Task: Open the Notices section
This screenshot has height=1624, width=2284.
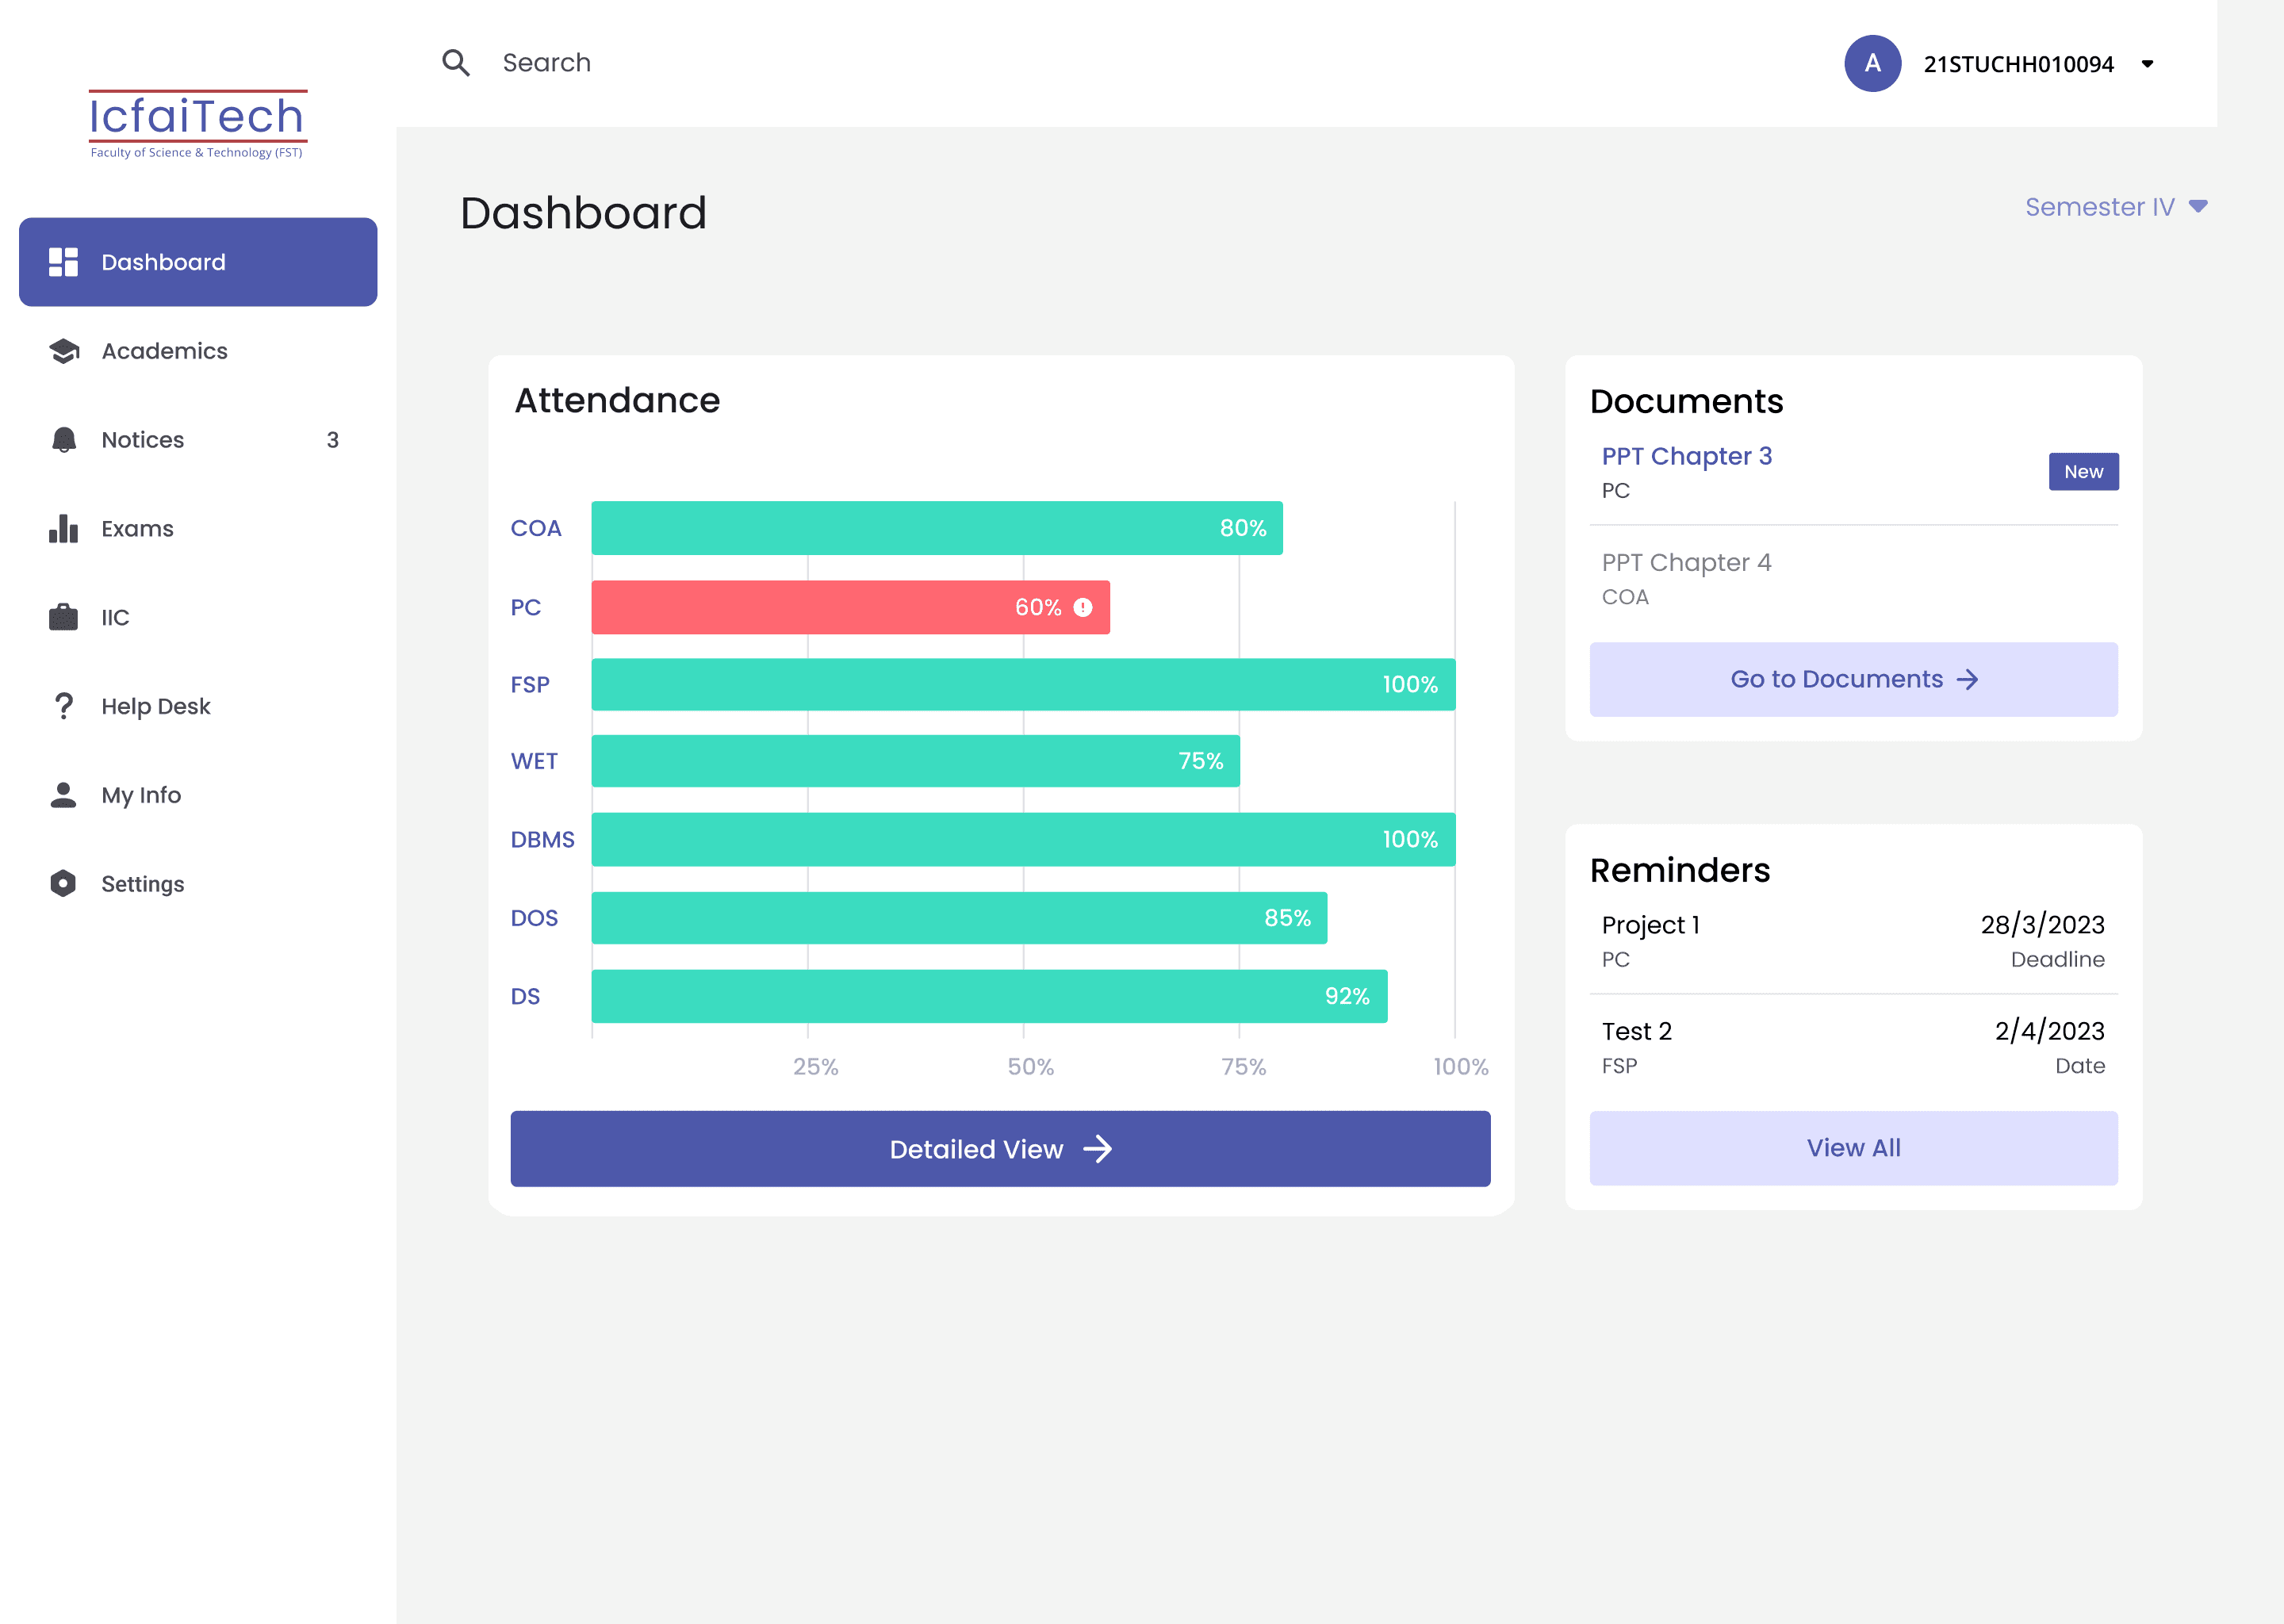Action: (198, 440)
